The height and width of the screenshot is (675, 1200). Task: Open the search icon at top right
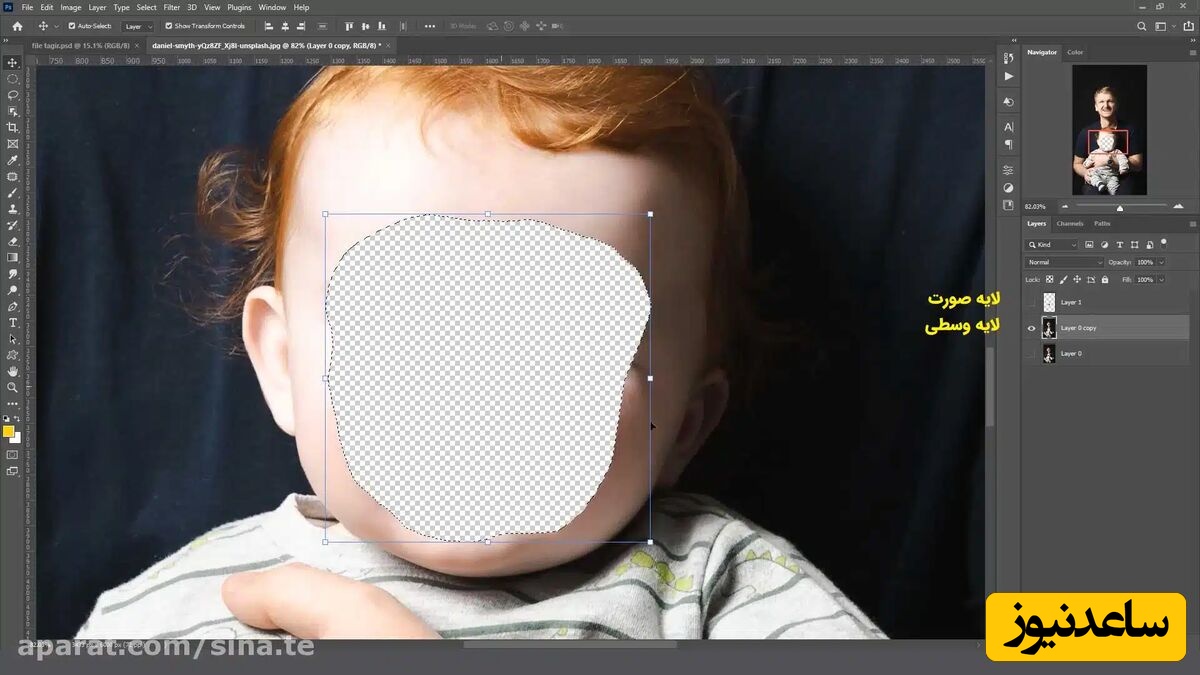[x=1142, y=26]
